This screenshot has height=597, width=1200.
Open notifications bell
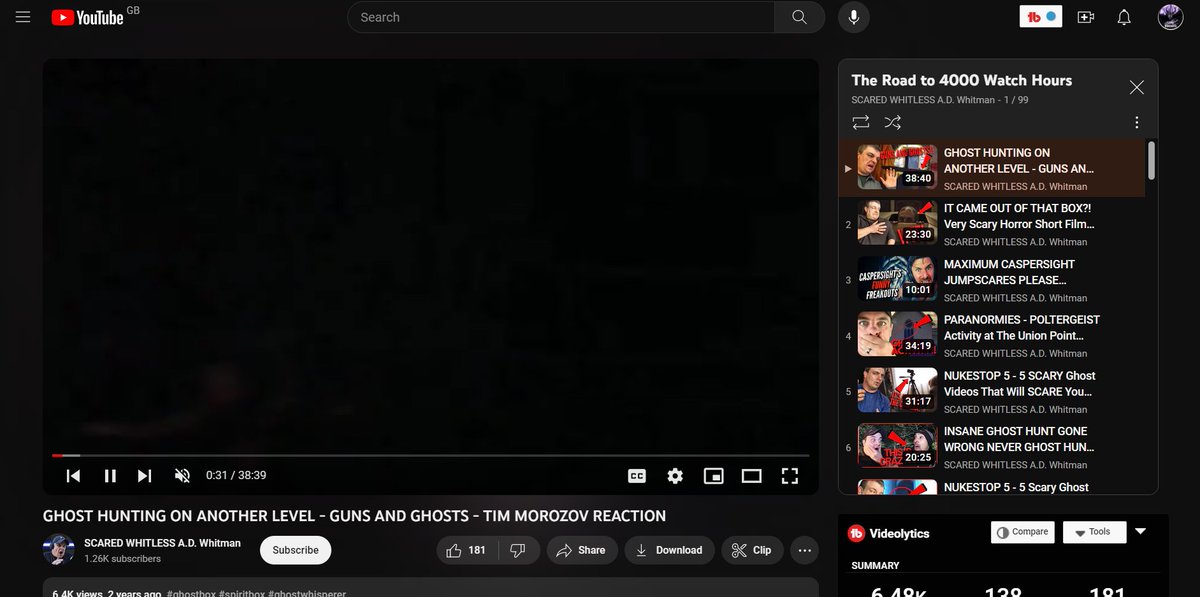click(x=1124, y=17)
